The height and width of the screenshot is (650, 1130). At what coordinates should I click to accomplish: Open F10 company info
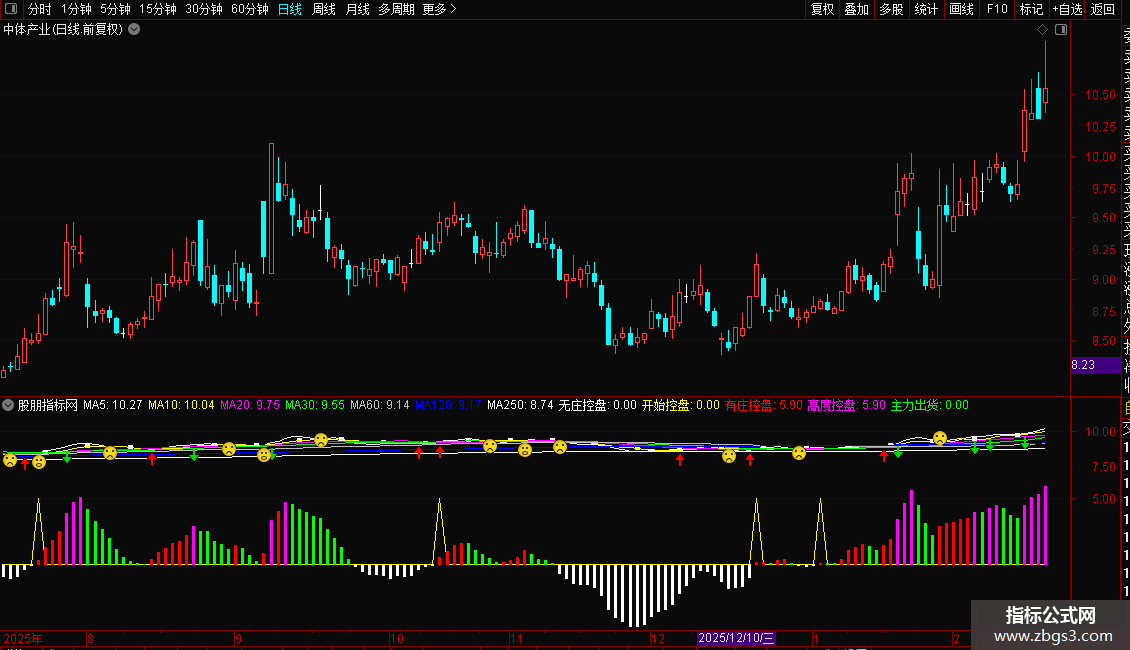pos(997,9)
